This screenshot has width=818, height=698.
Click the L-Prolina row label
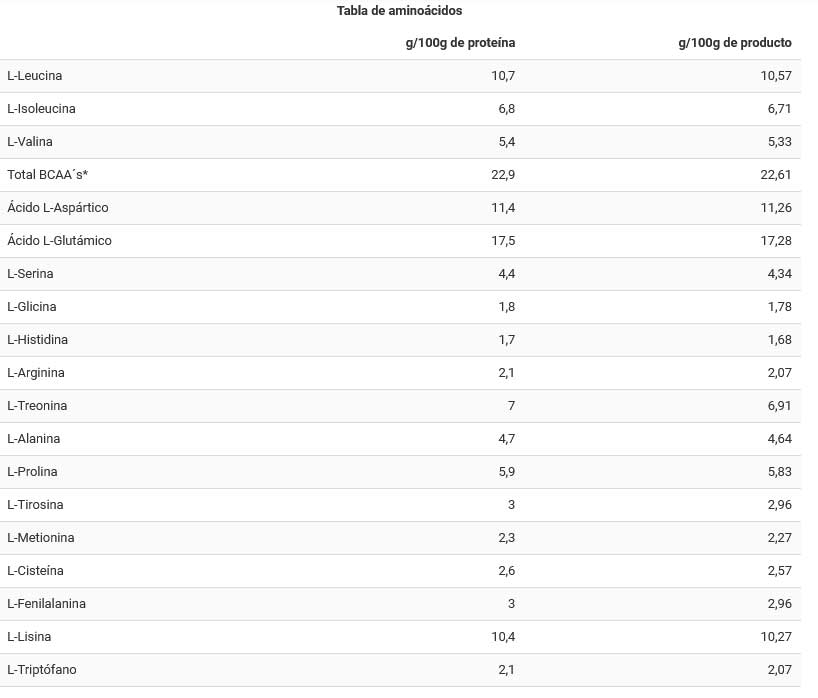click(x=32, y=472)
